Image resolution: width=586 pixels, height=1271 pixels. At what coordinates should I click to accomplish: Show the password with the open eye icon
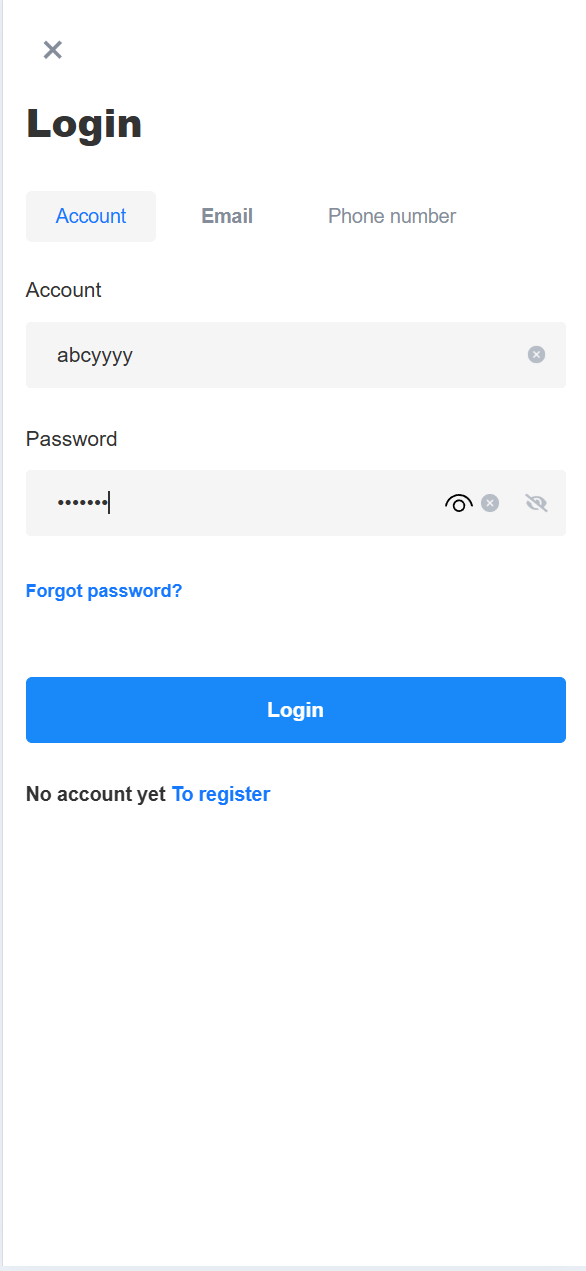tap(459, 503)
